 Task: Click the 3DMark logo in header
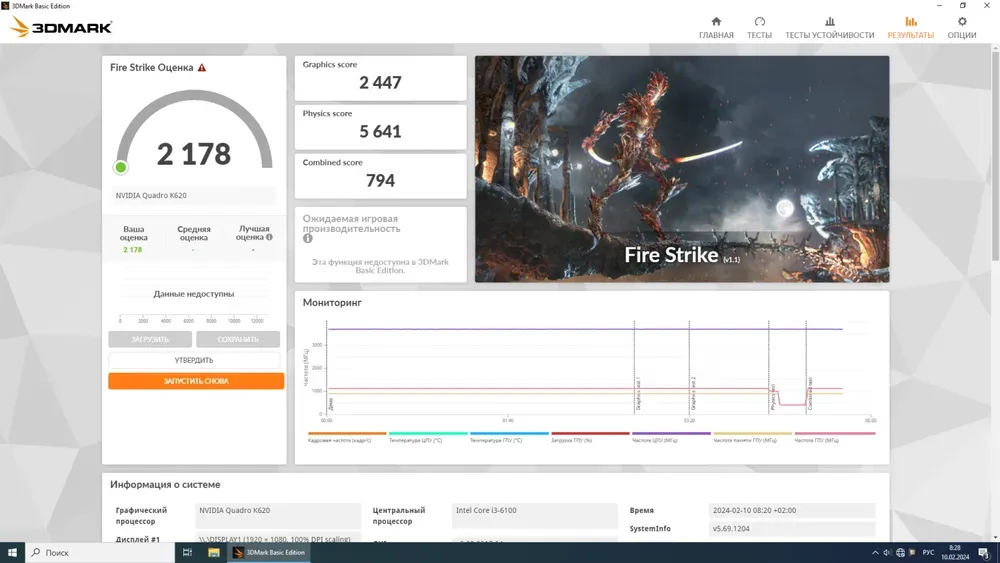point(62,27)
